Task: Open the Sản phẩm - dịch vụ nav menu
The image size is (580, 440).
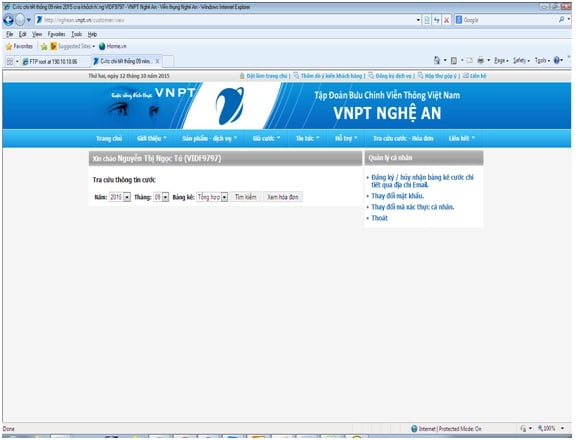Action: tap(209, 138)
